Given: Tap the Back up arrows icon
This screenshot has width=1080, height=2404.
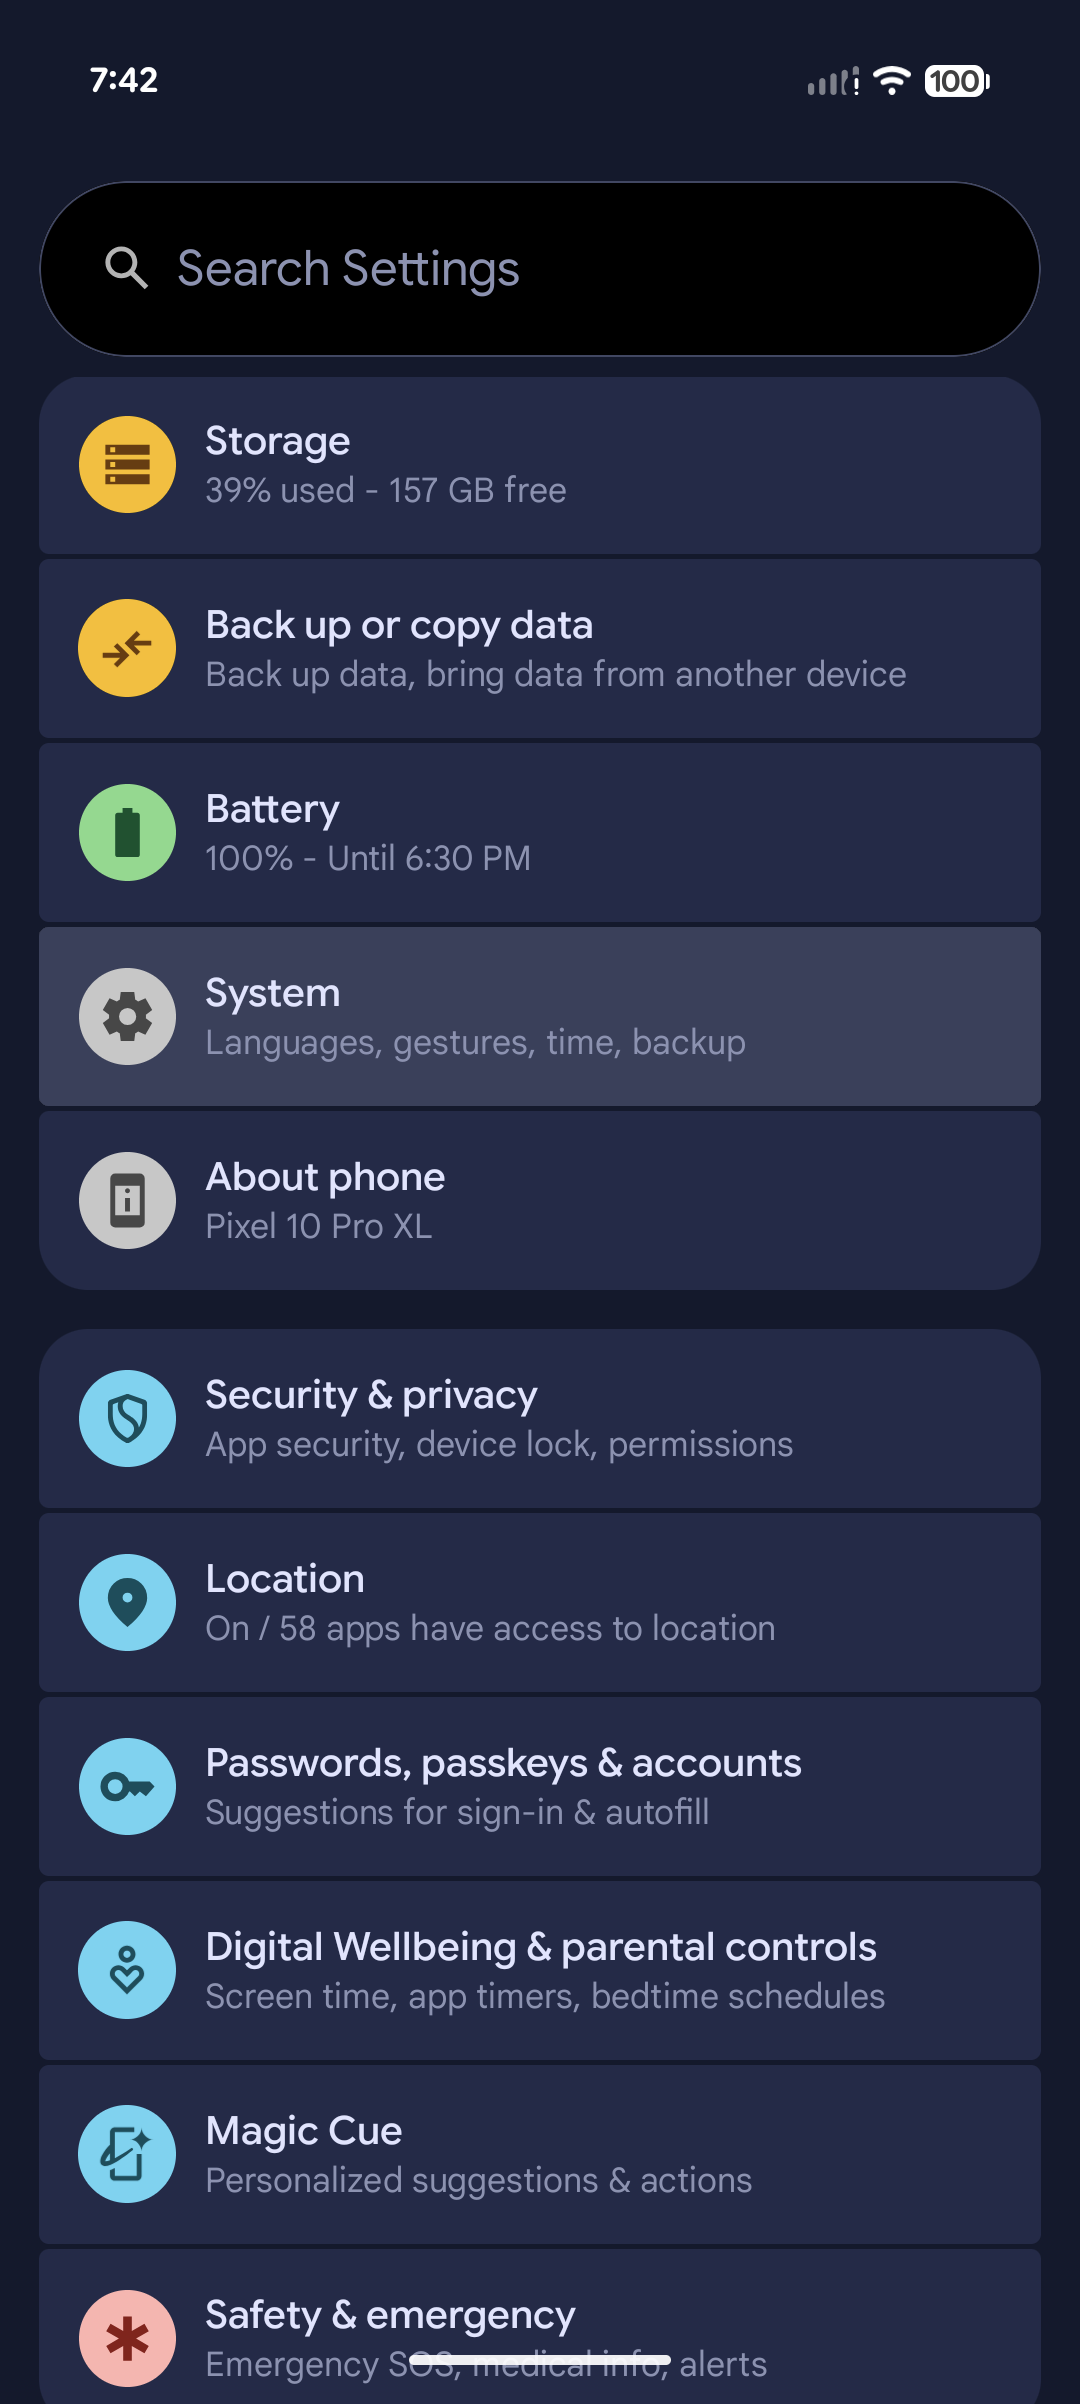Looking at the screenshot, I should point(127,649).
